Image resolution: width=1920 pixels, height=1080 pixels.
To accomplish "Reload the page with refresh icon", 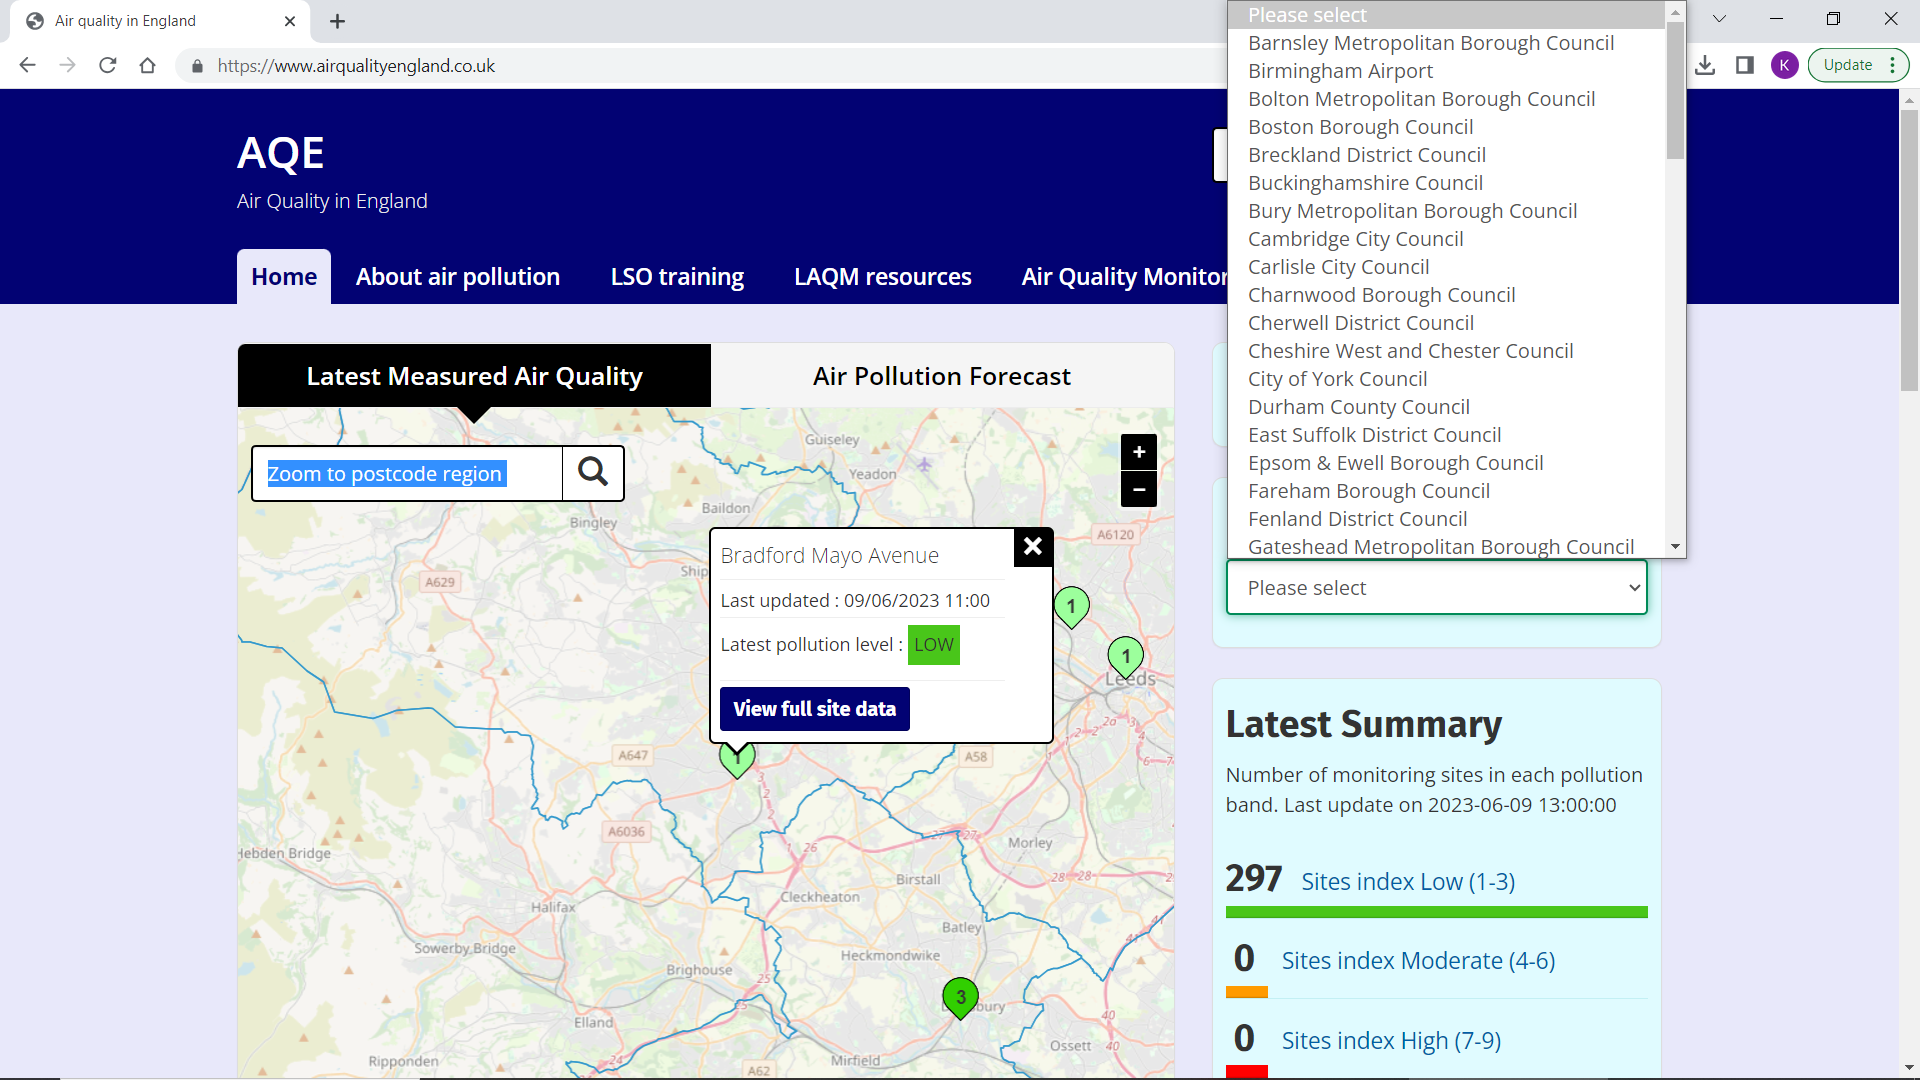I will (x=108, y=66).
